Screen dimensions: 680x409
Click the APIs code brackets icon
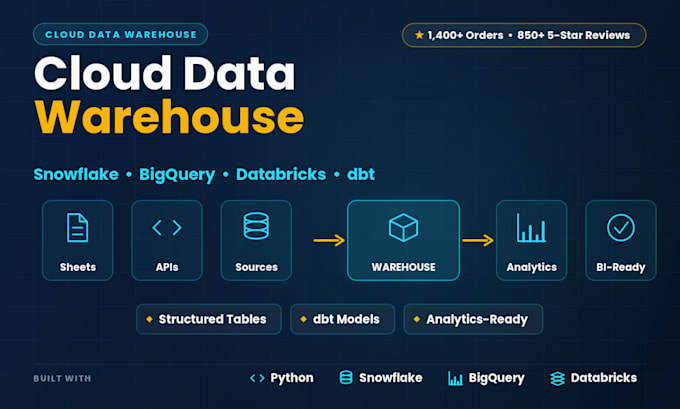(x=167, y=227)
